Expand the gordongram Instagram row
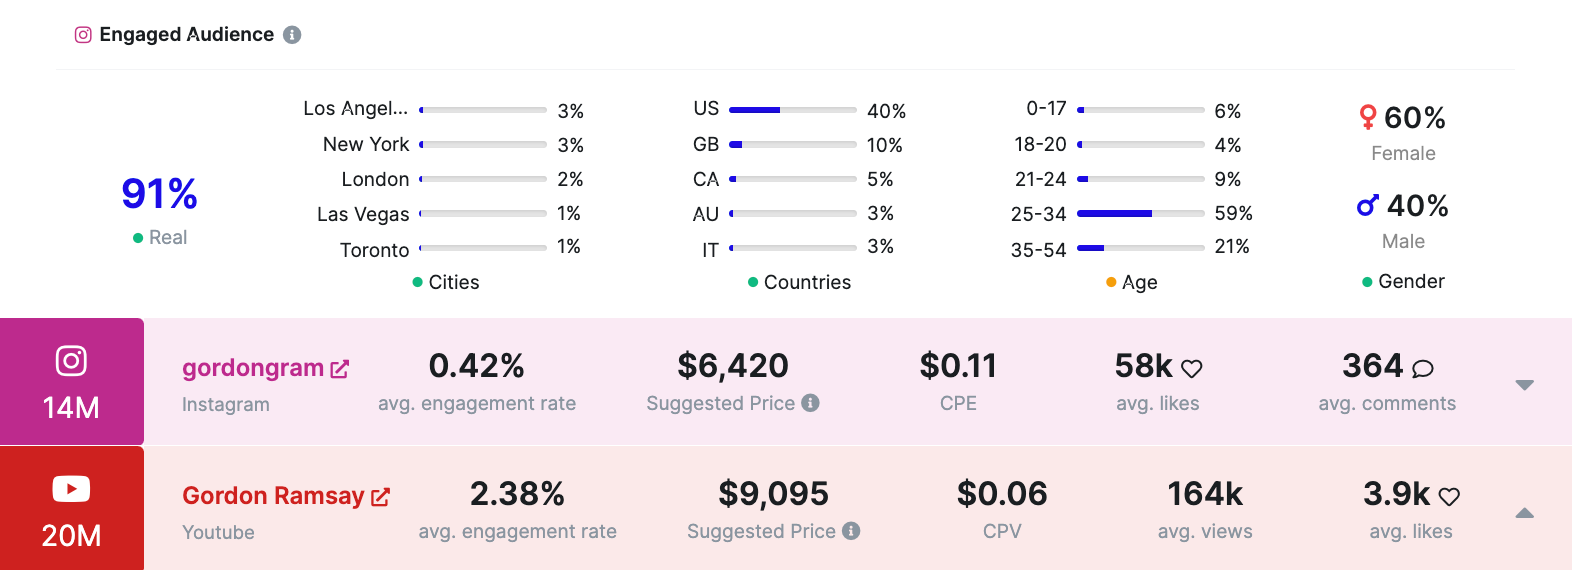 coord(1524,385)
